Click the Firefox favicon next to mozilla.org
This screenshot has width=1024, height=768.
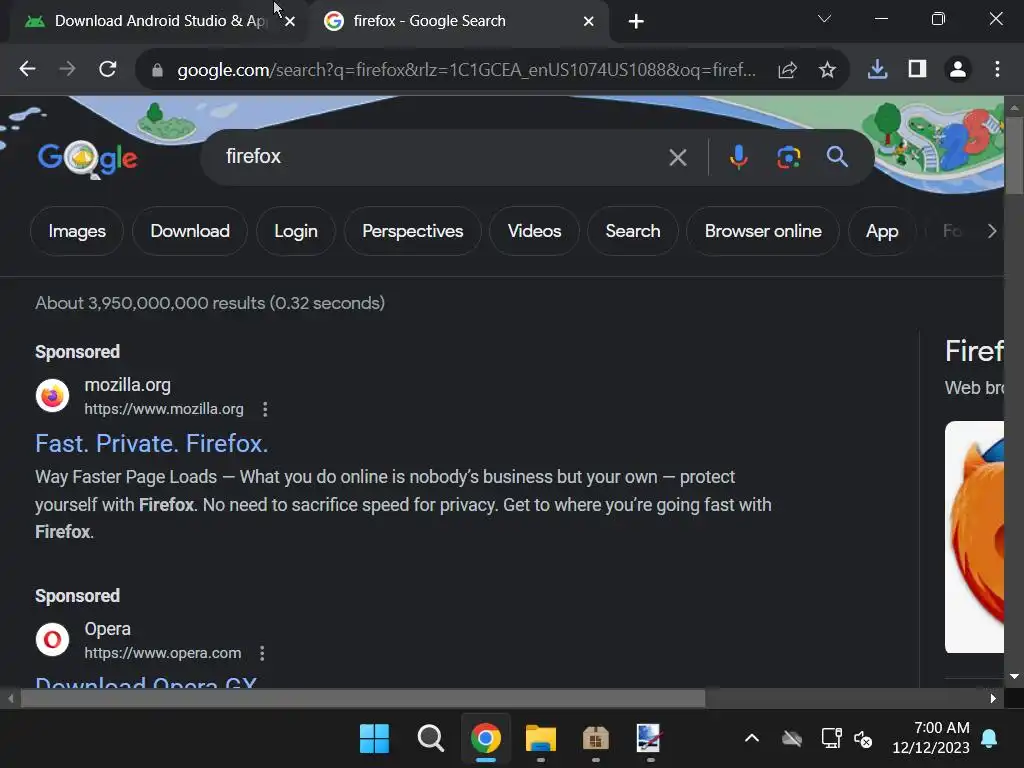point(52,396)
